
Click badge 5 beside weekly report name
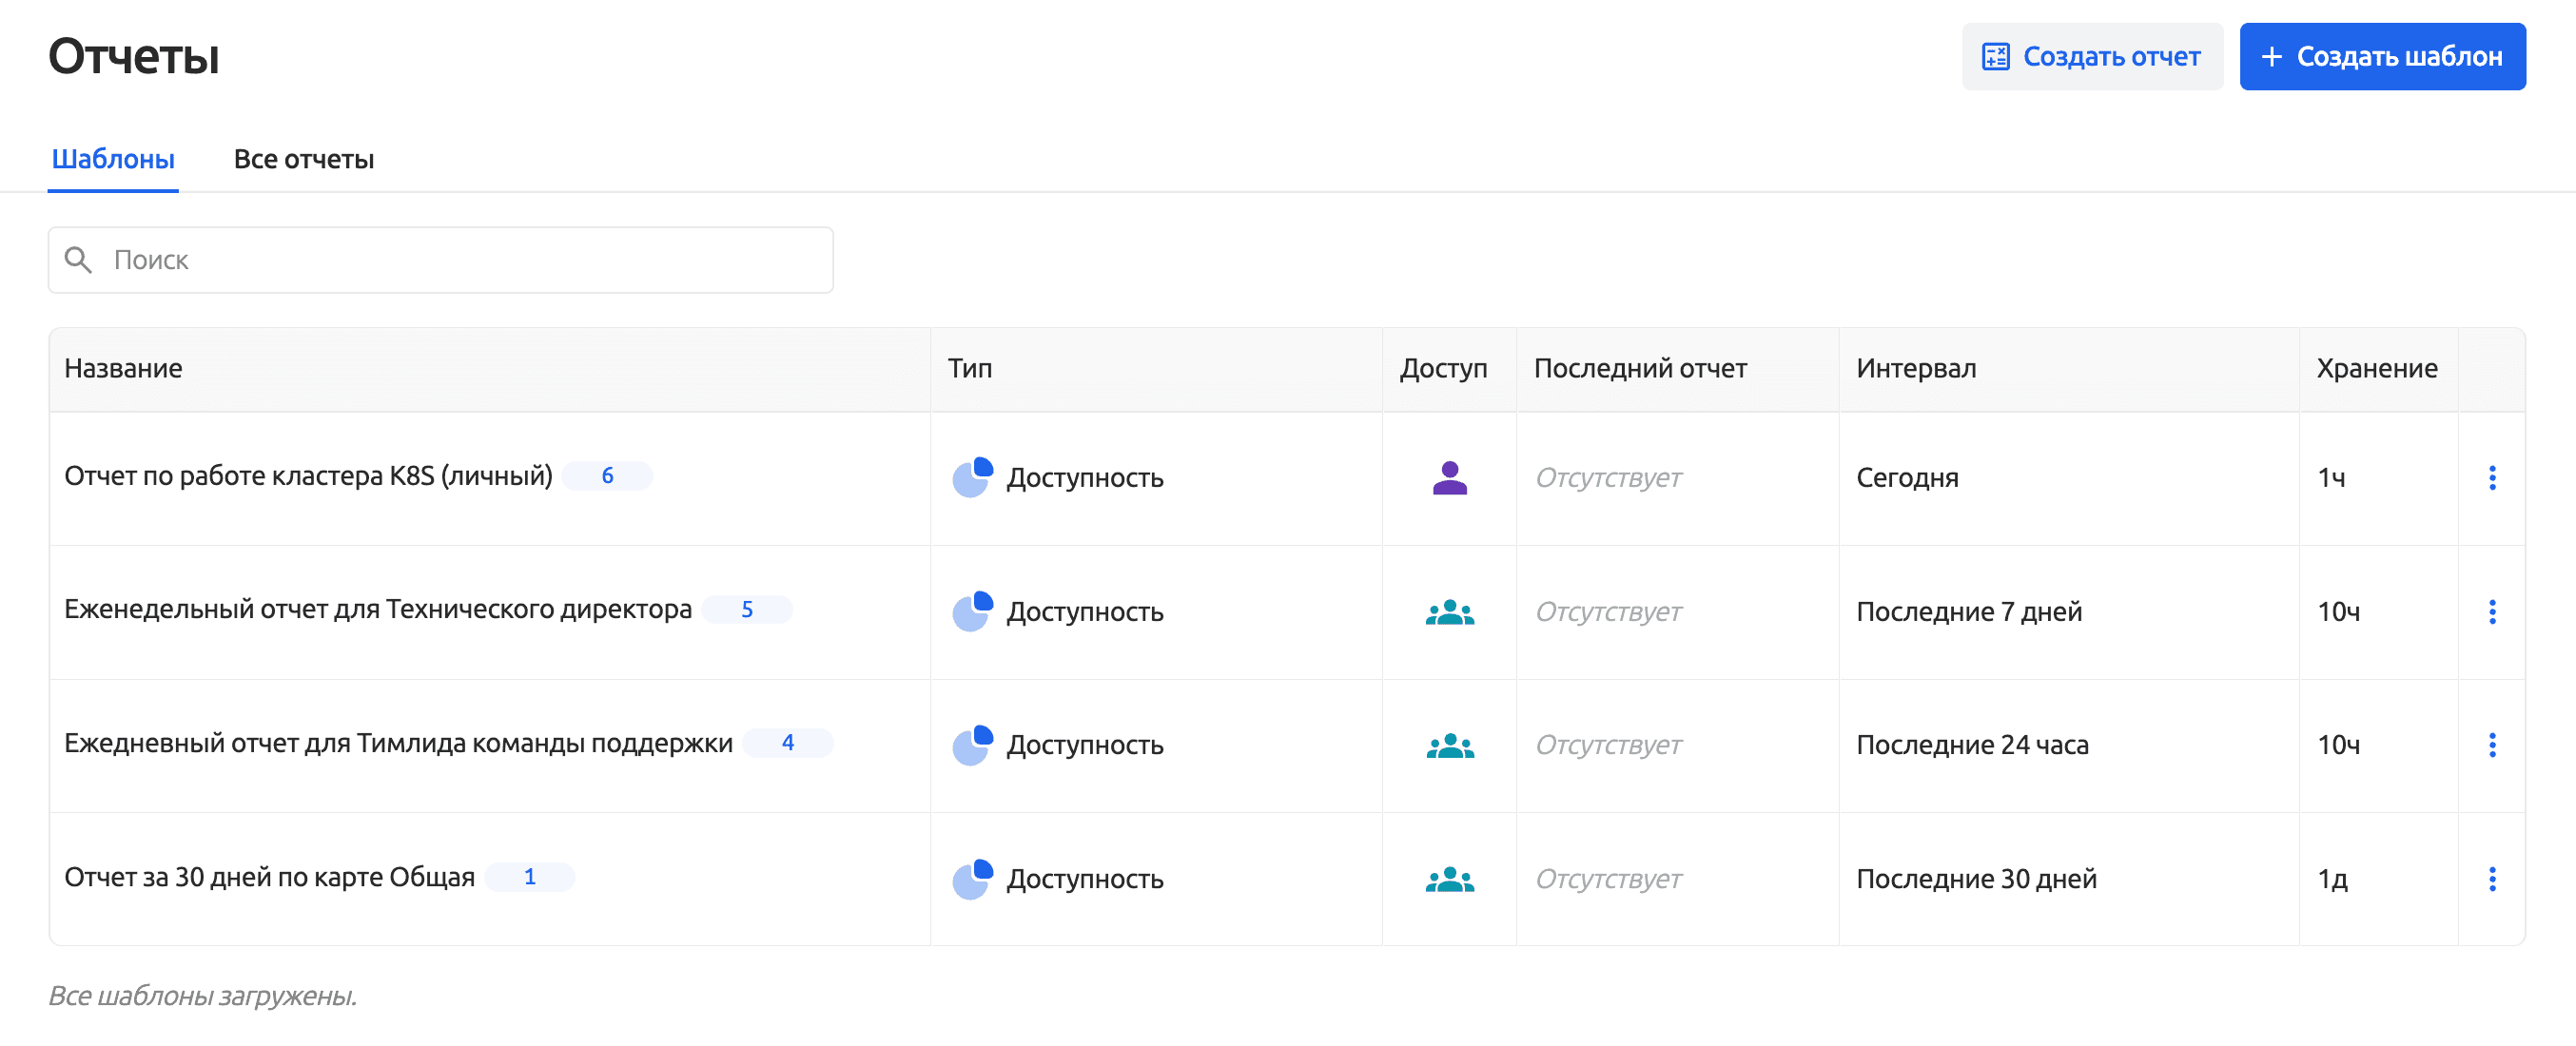click(747, 610)
